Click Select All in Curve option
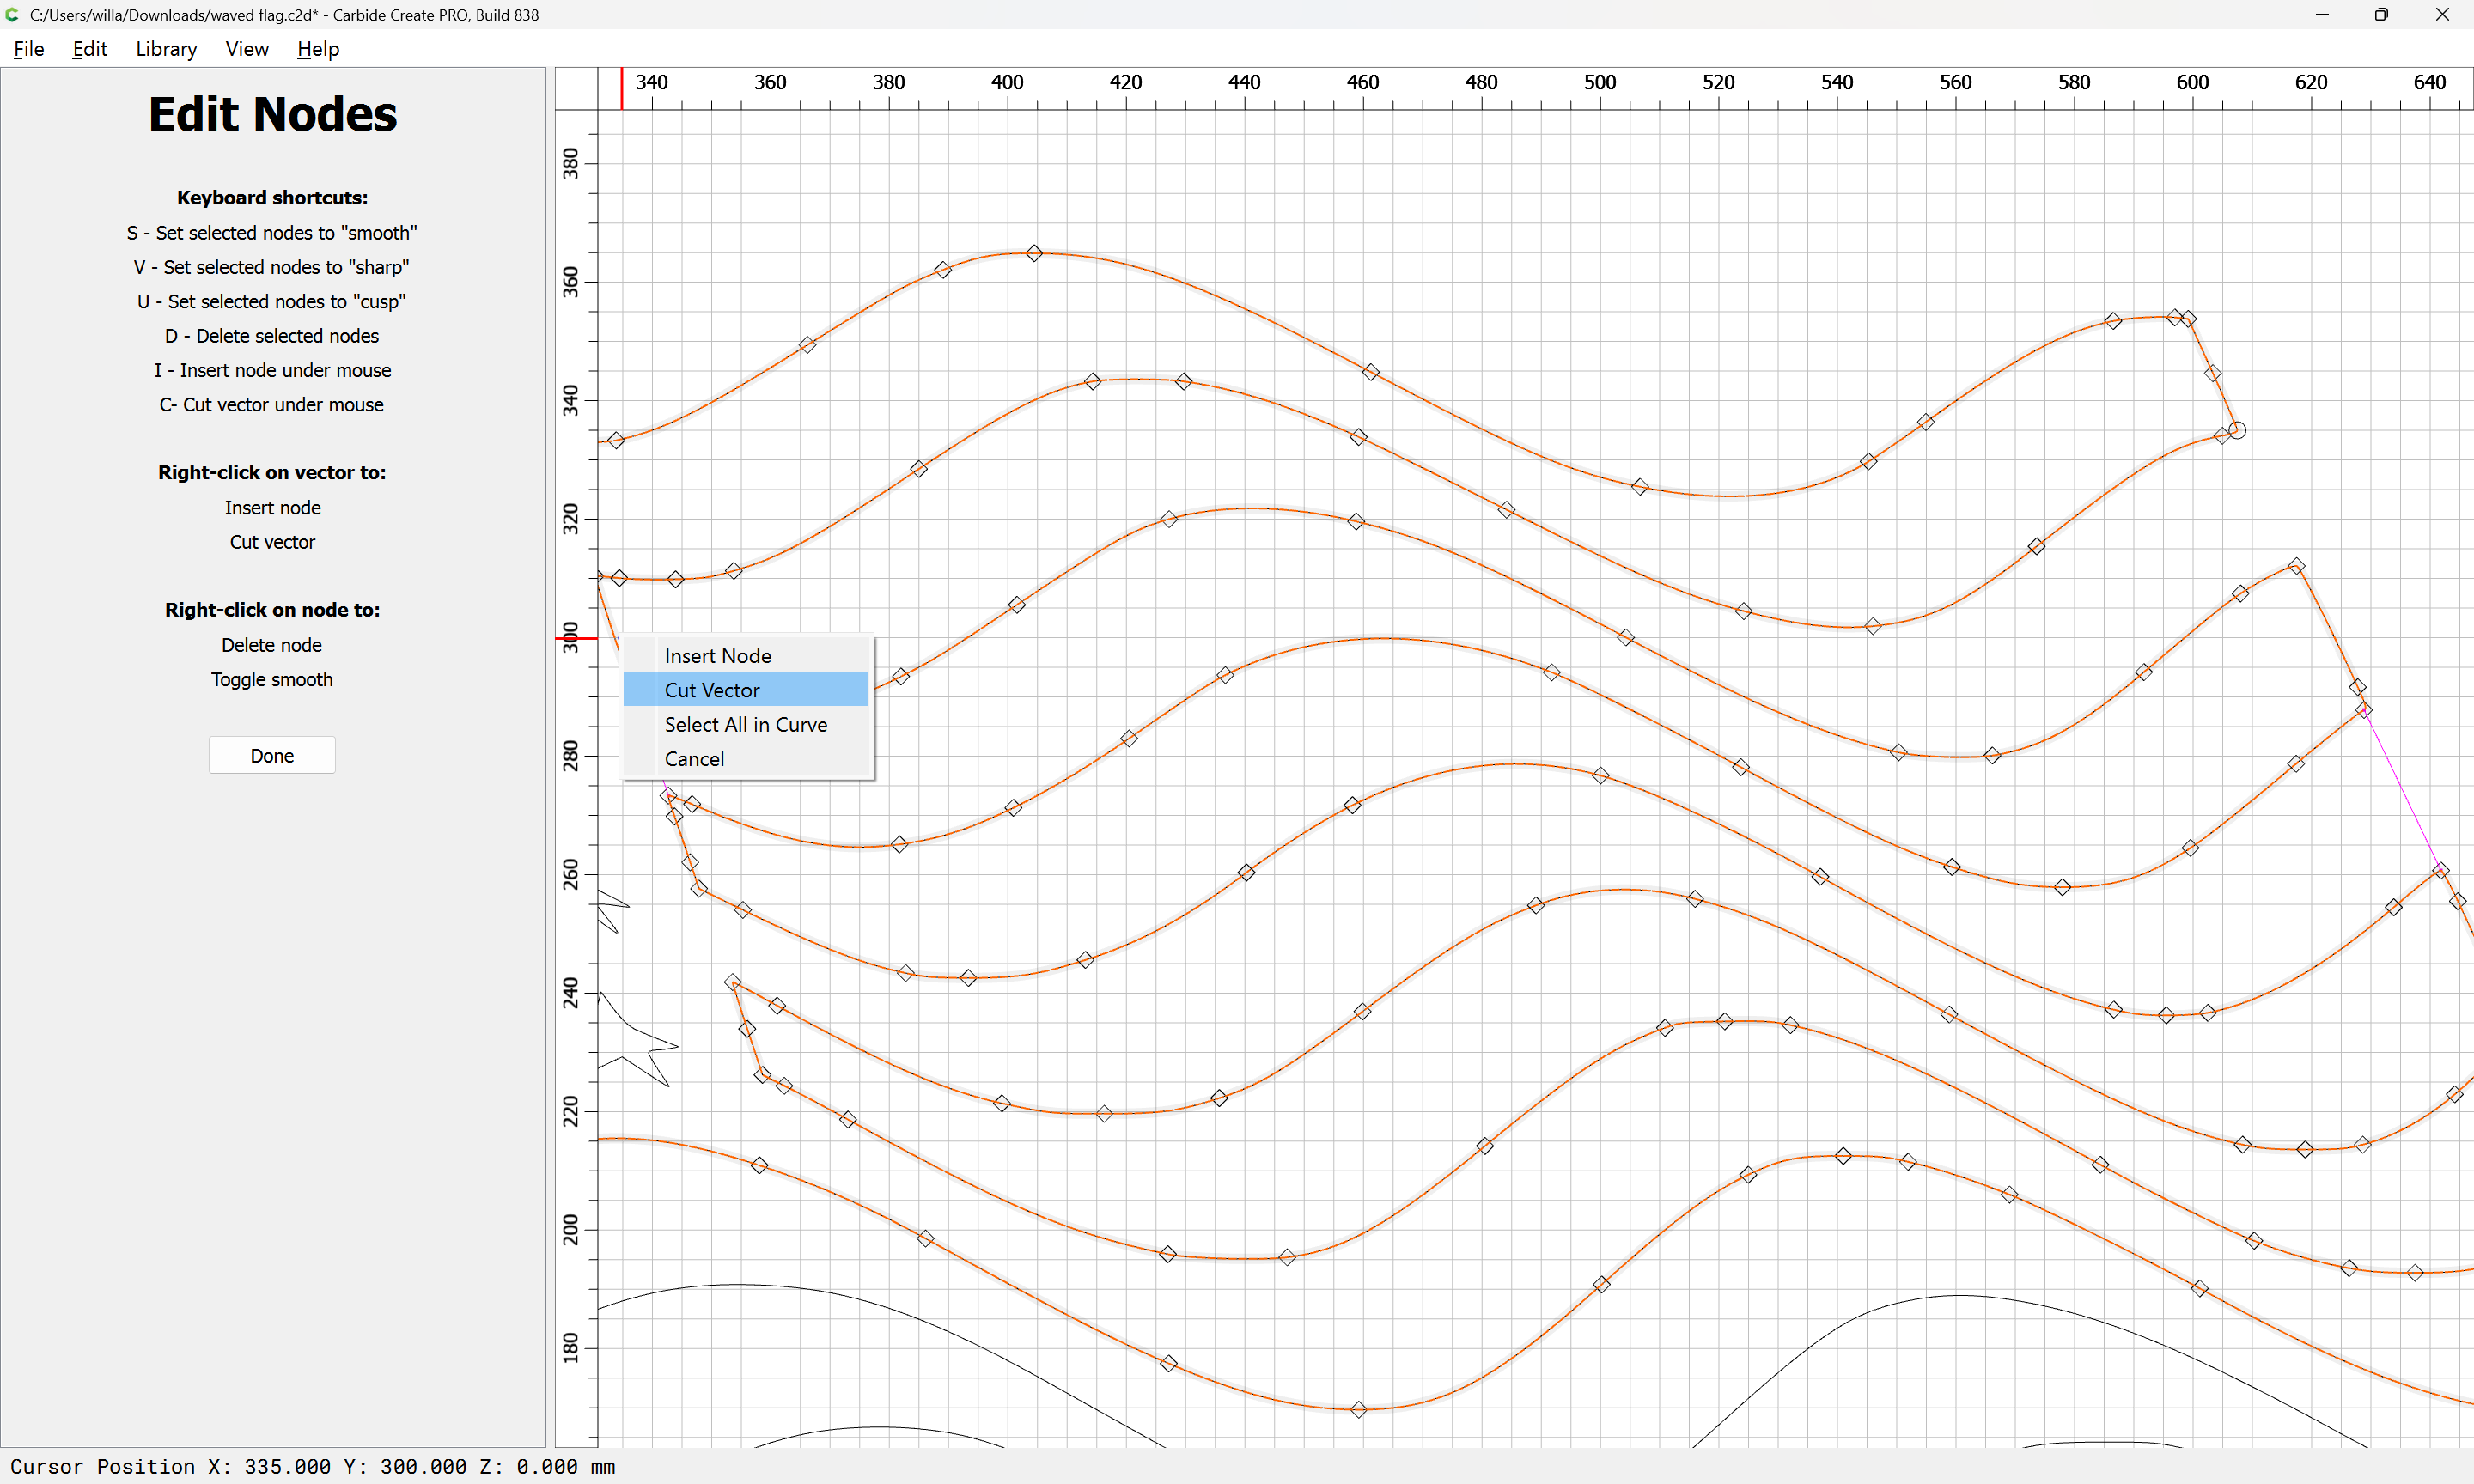 coord(745,724)
